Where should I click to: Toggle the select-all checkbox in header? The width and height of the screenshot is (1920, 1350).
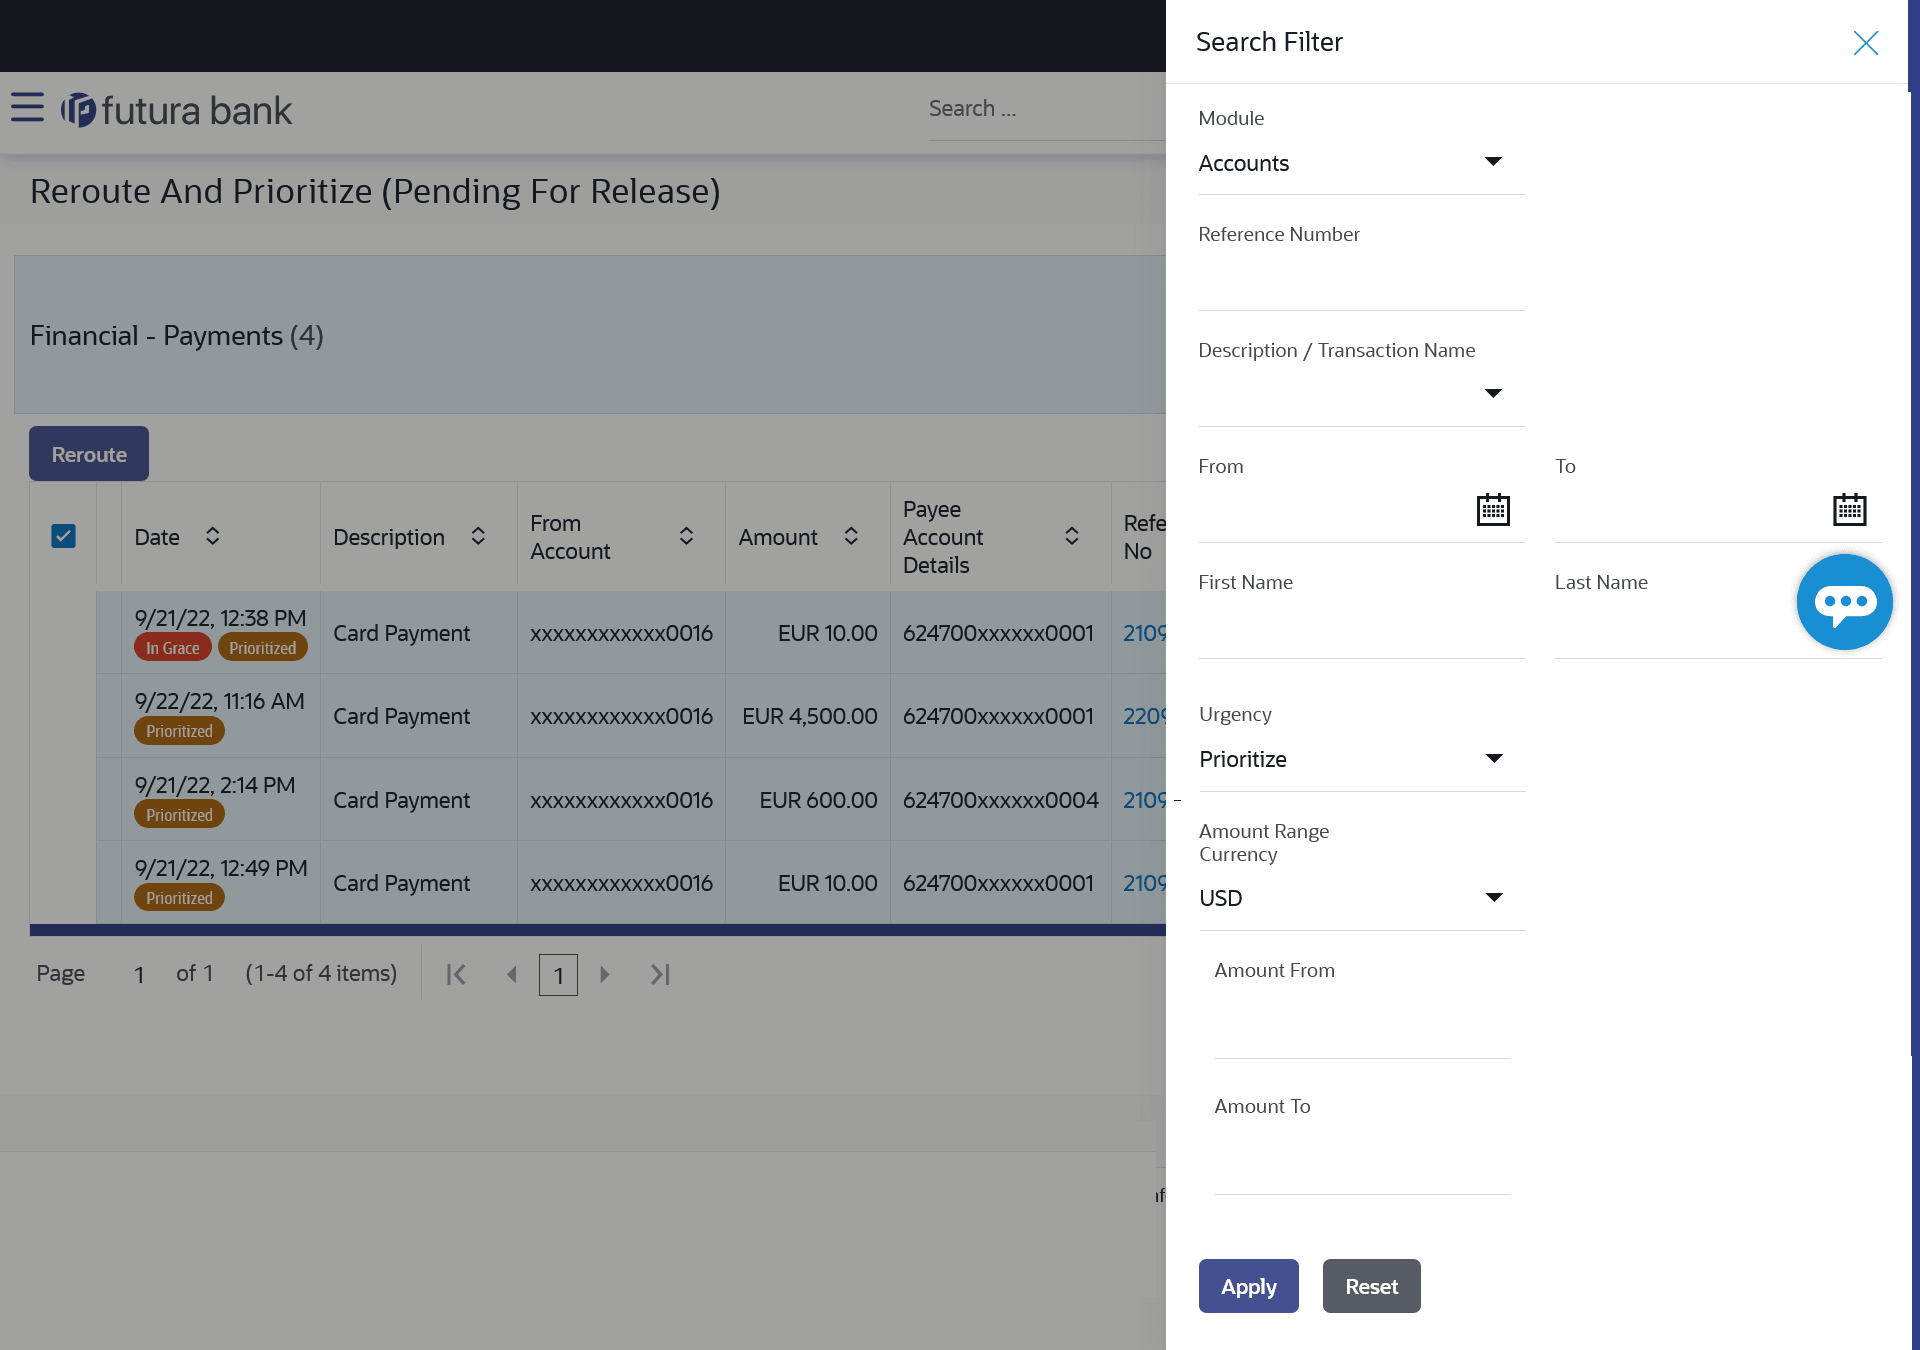point(63,537)
